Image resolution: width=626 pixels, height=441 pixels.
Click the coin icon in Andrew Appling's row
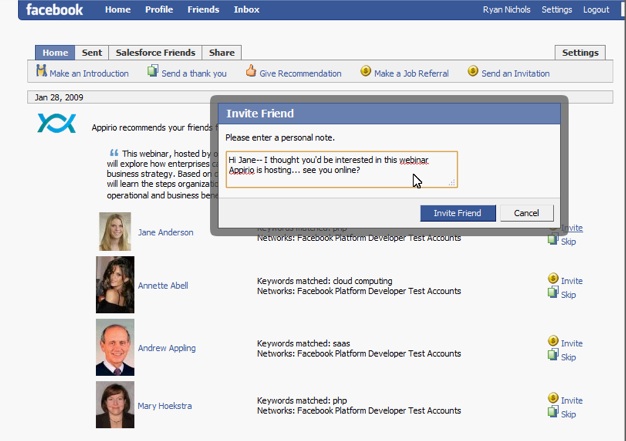(553, 340)
